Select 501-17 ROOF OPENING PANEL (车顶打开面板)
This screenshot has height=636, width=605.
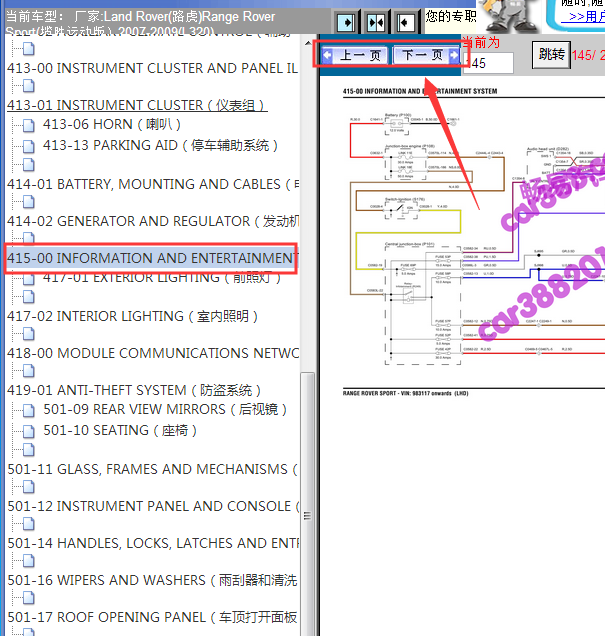[x=152, y=617]
